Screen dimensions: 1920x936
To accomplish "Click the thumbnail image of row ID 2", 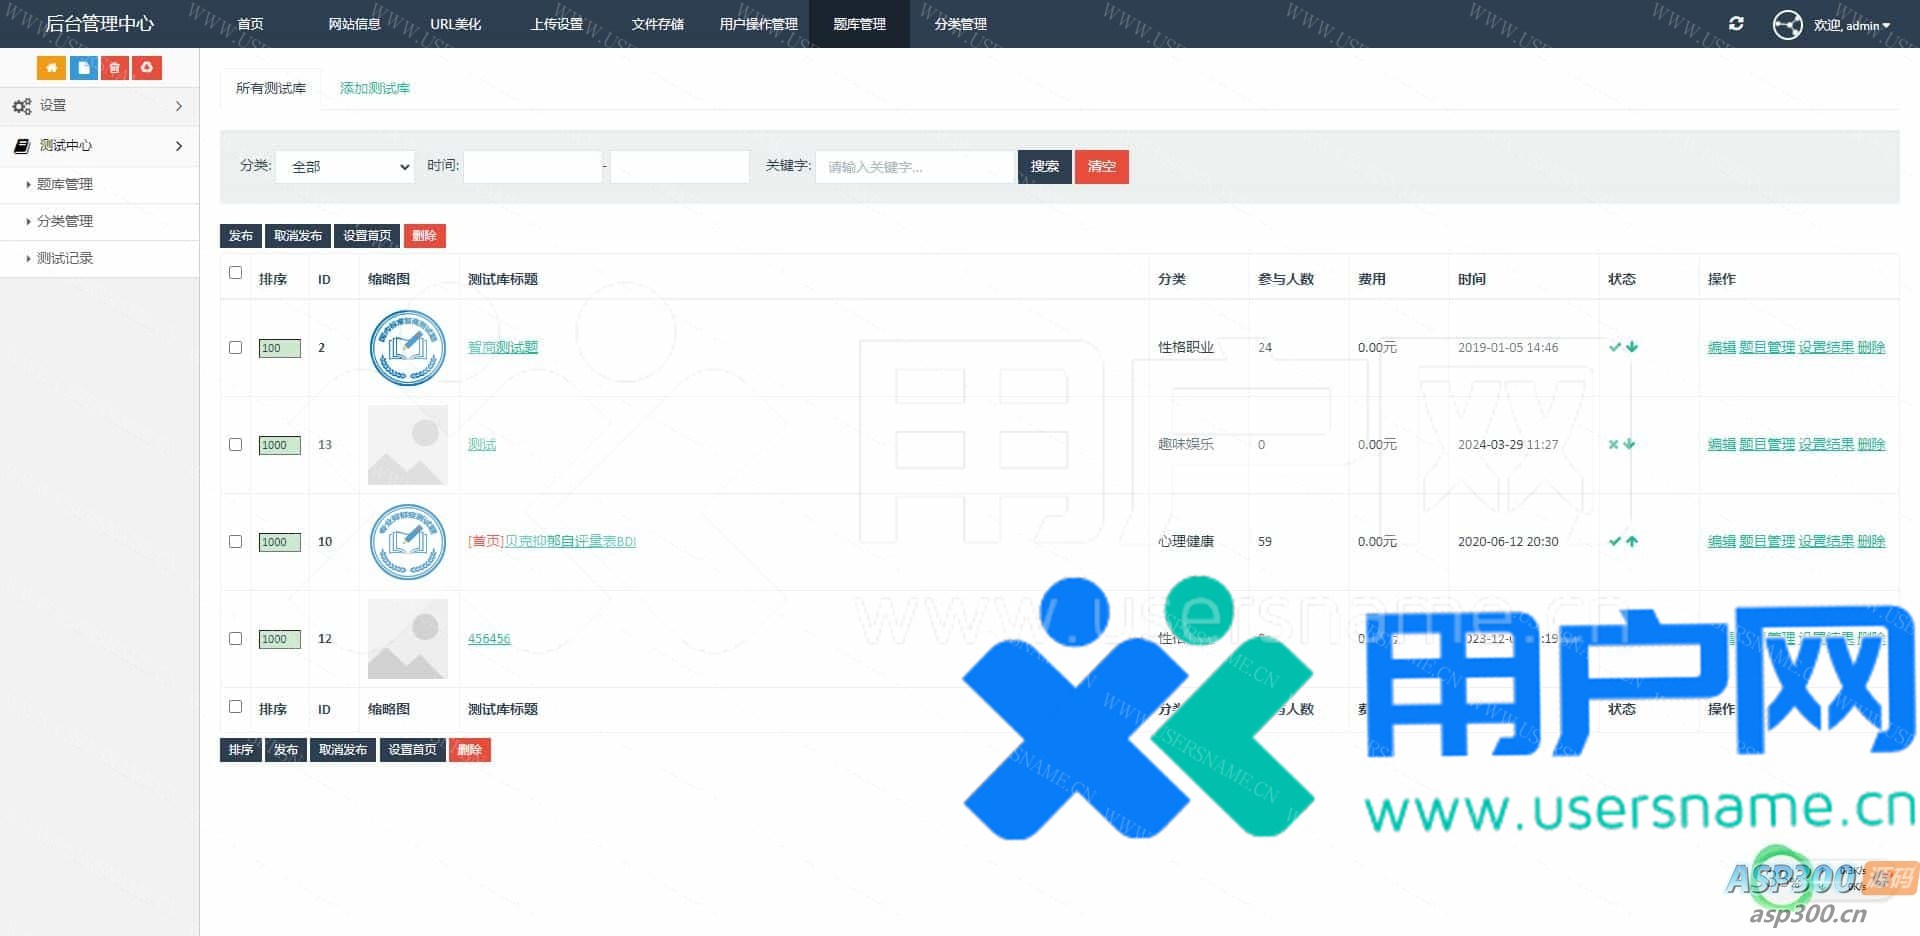I will 407,348.
